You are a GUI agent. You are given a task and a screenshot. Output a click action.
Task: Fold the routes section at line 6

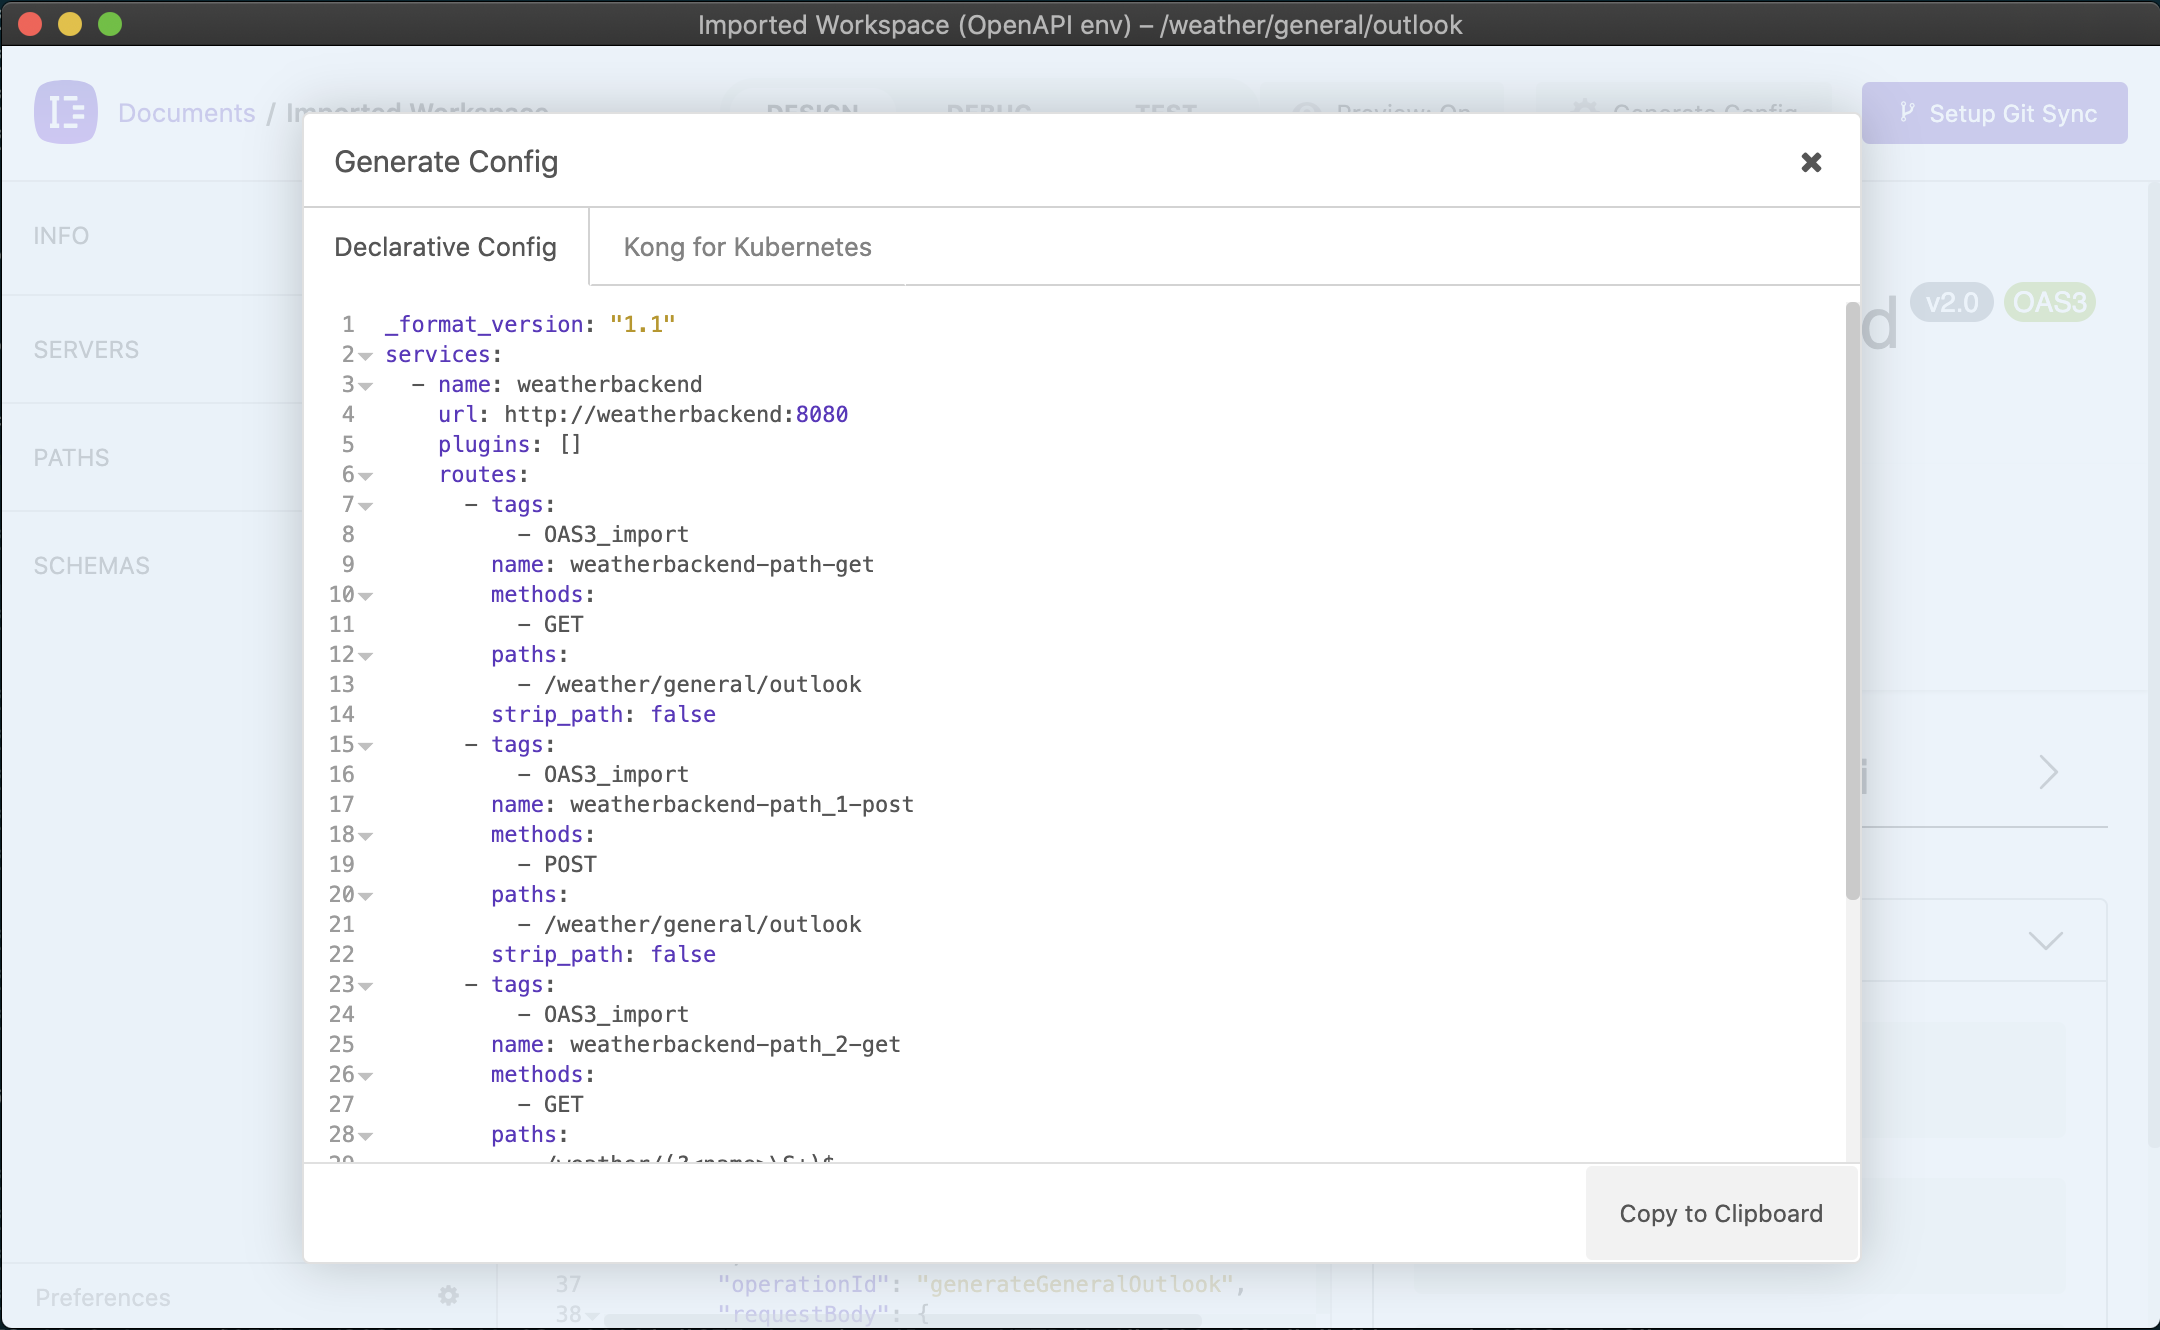click(366, 476)
